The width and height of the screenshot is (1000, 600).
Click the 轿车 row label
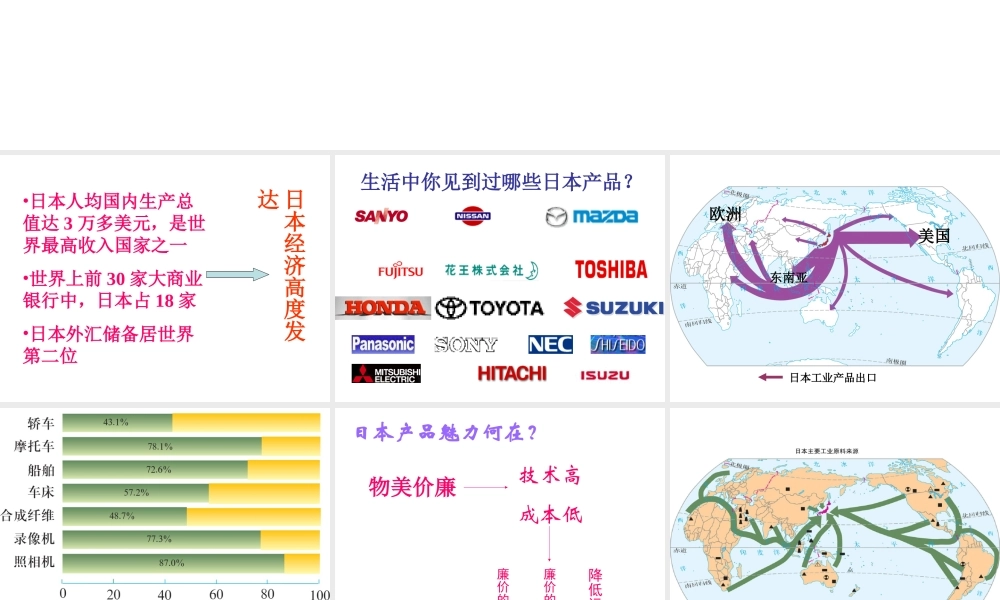(41, 423)
